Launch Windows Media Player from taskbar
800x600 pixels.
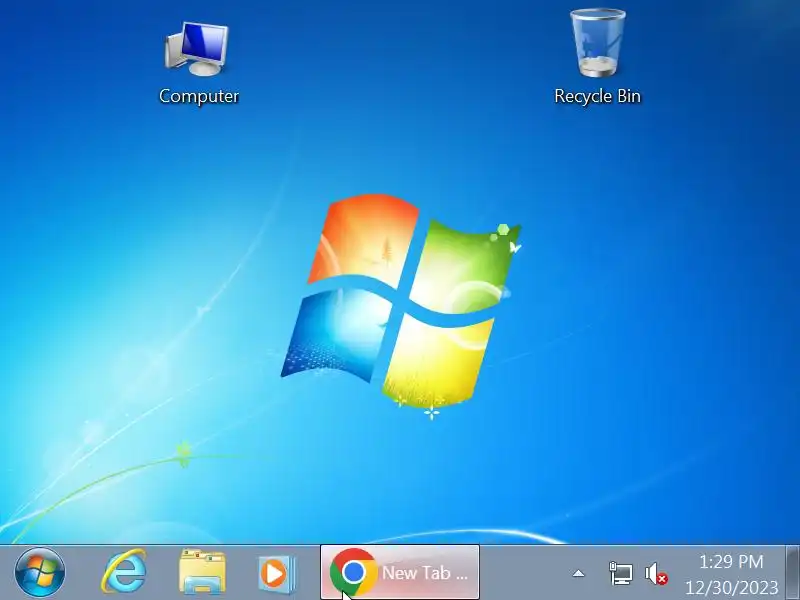277,573
